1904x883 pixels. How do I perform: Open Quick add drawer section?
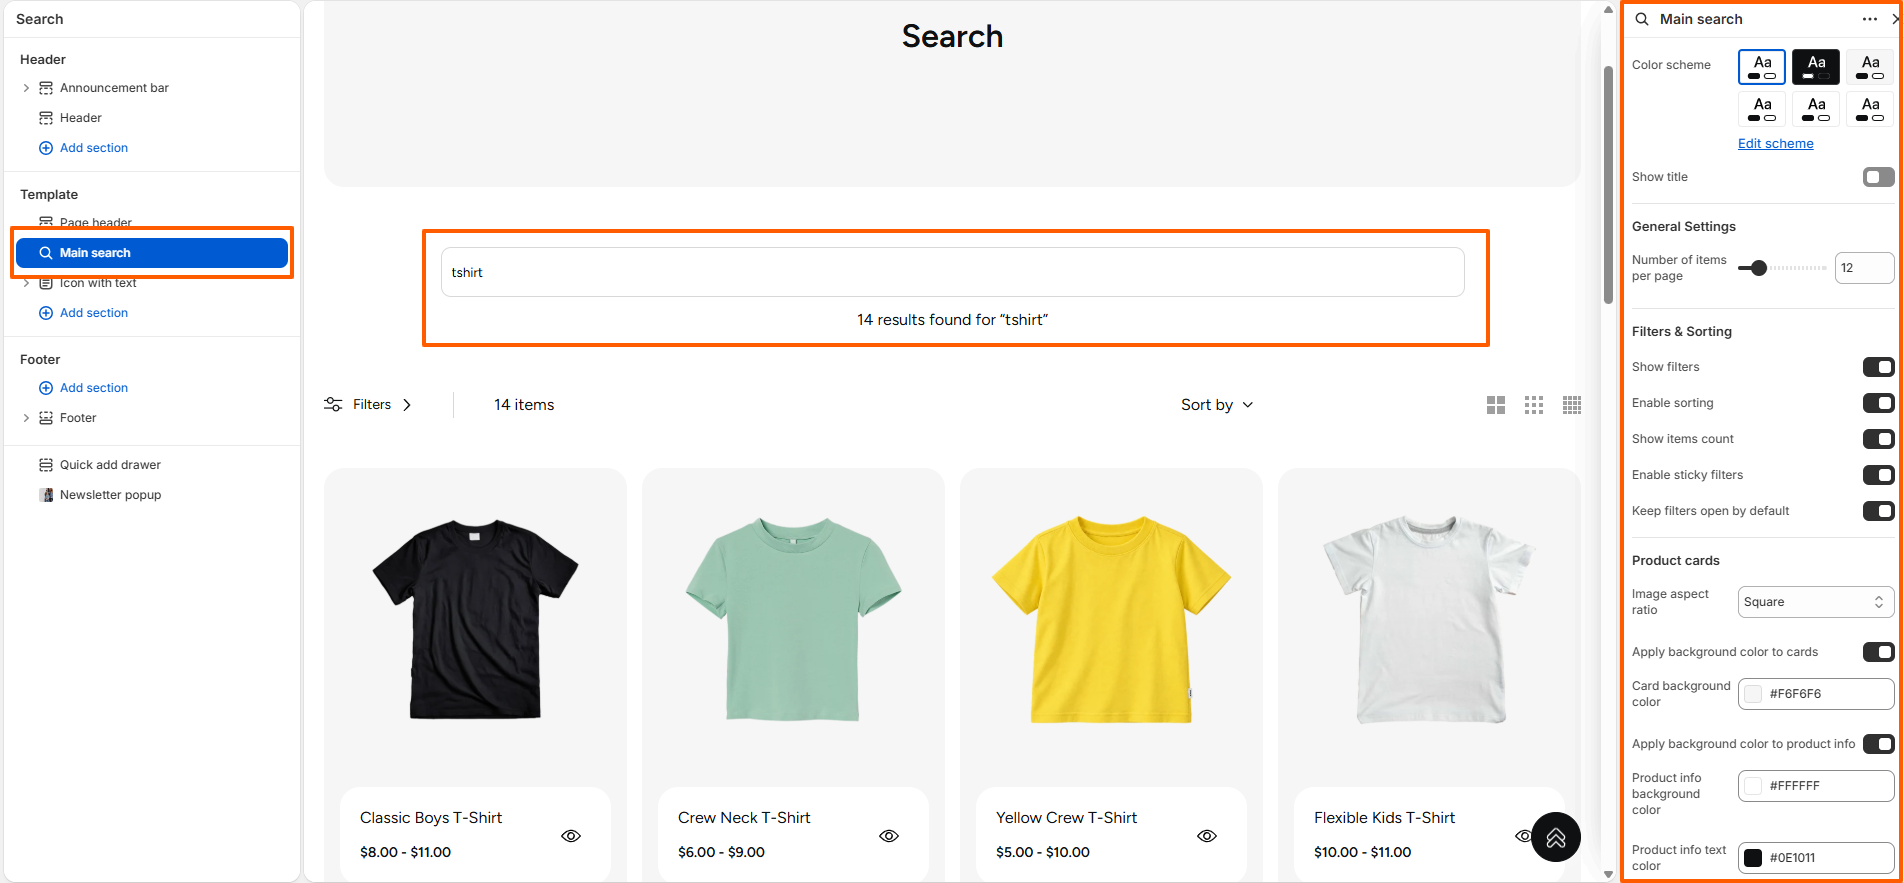[x=110, y=465]
